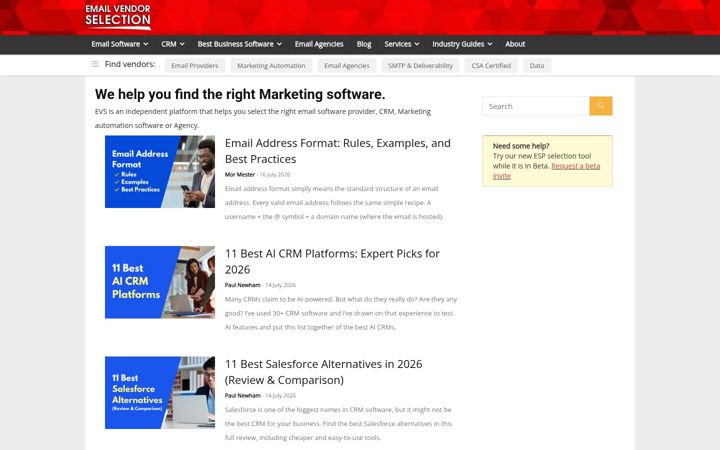Image resolution: width=720 pixels, height=450 pixels.
Task: Click inside the Search input field
Action: click(536, 106)
